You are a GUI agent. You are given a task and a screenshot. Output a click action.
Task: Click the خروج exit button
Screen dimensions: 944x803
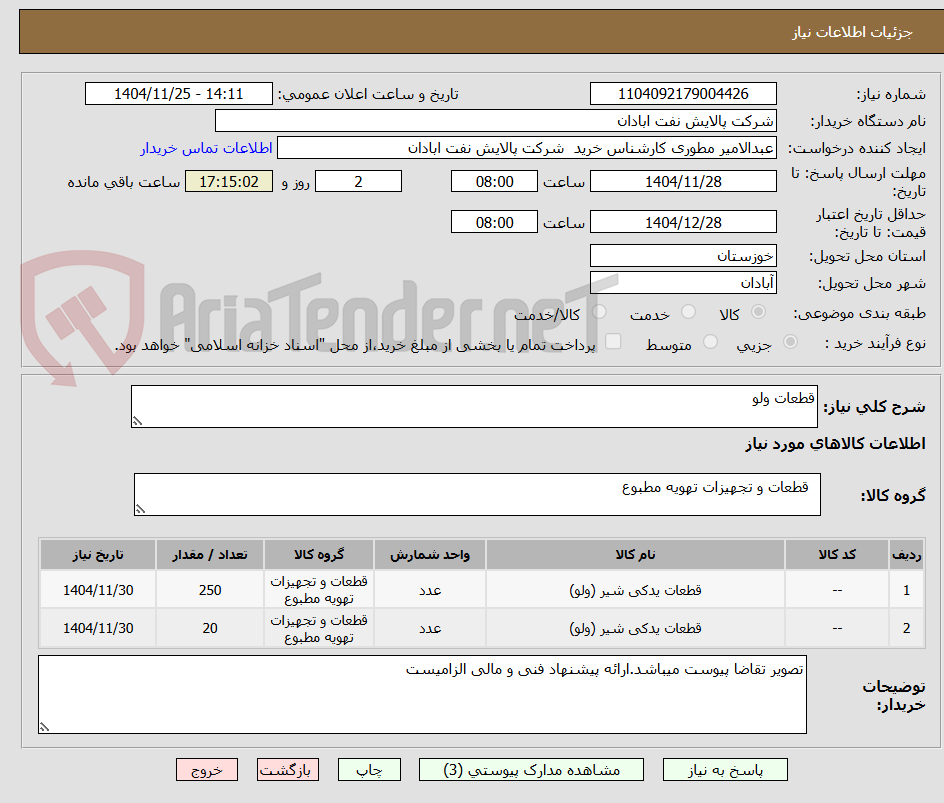207,770
